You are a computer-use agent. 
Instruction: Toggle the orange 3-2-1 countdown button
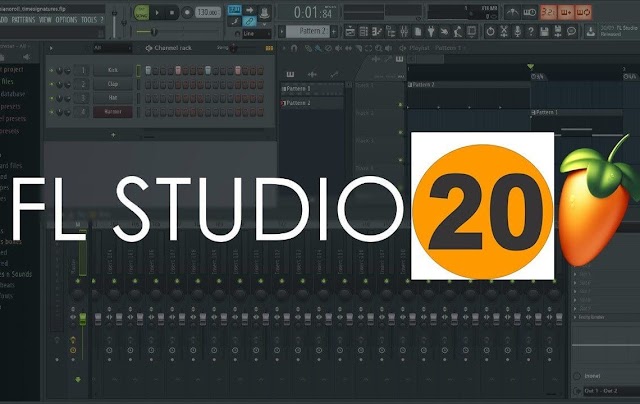point(548,12)
